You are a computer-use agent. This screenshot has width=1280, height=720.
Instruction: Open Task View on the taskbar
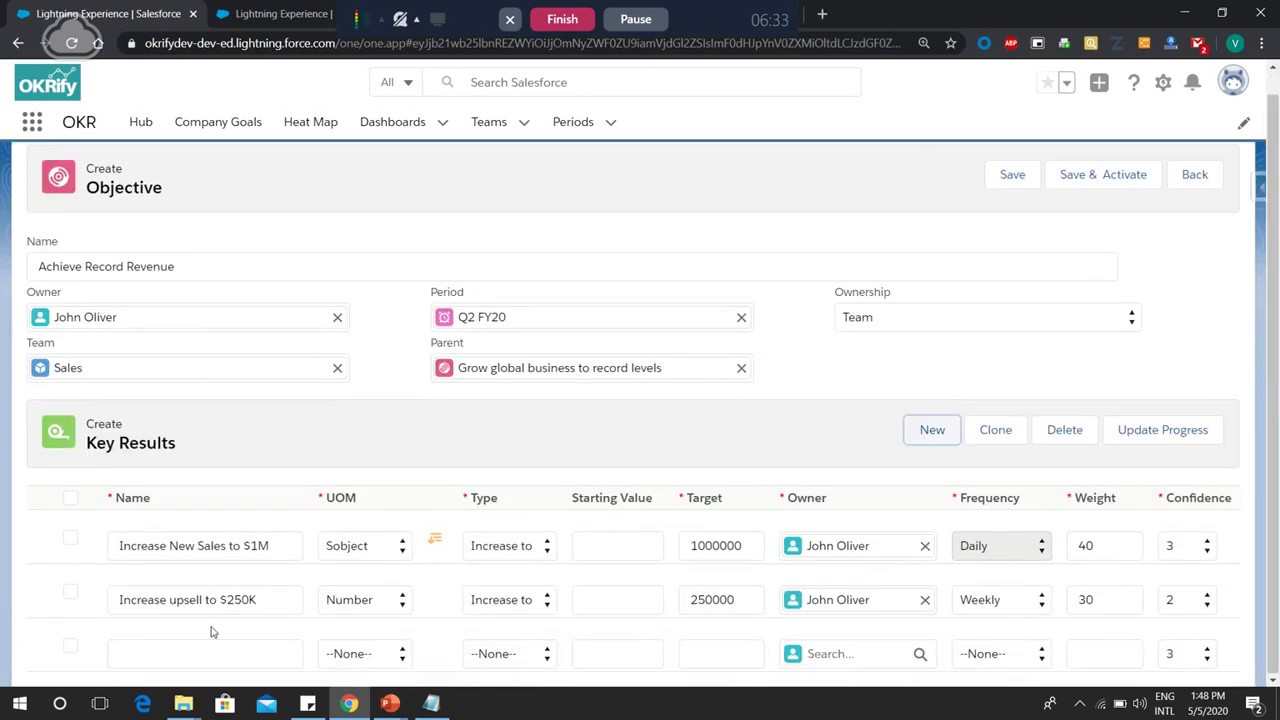tap(100, 703)
